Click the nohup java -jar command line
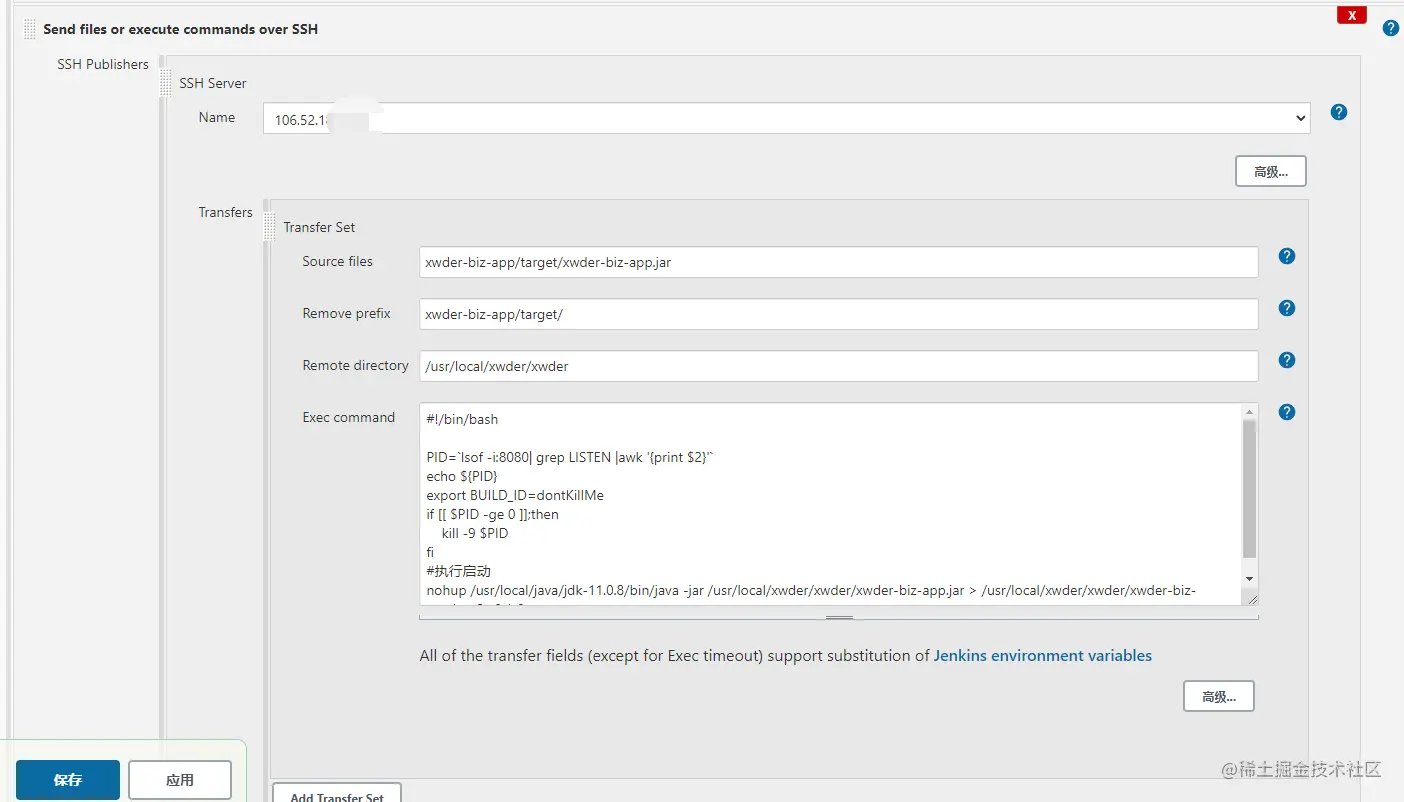 click(x=811, y=590)
